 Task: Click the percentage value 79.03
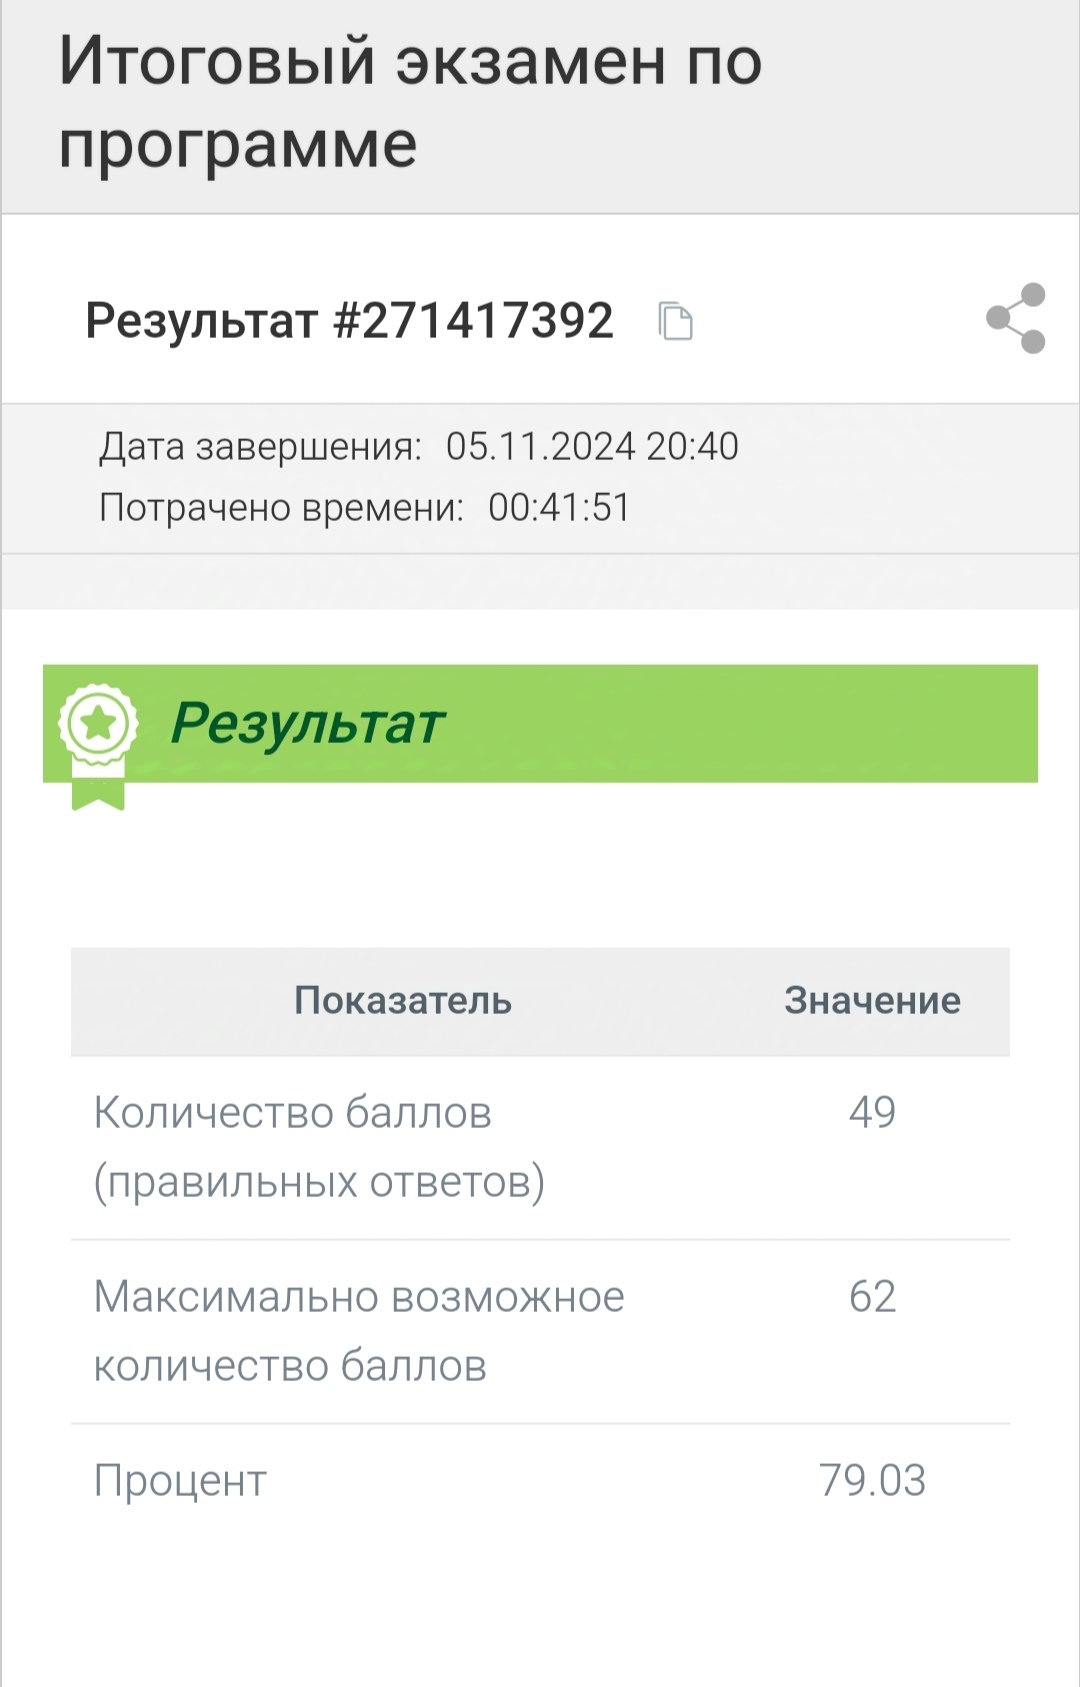click(872, 1480)
